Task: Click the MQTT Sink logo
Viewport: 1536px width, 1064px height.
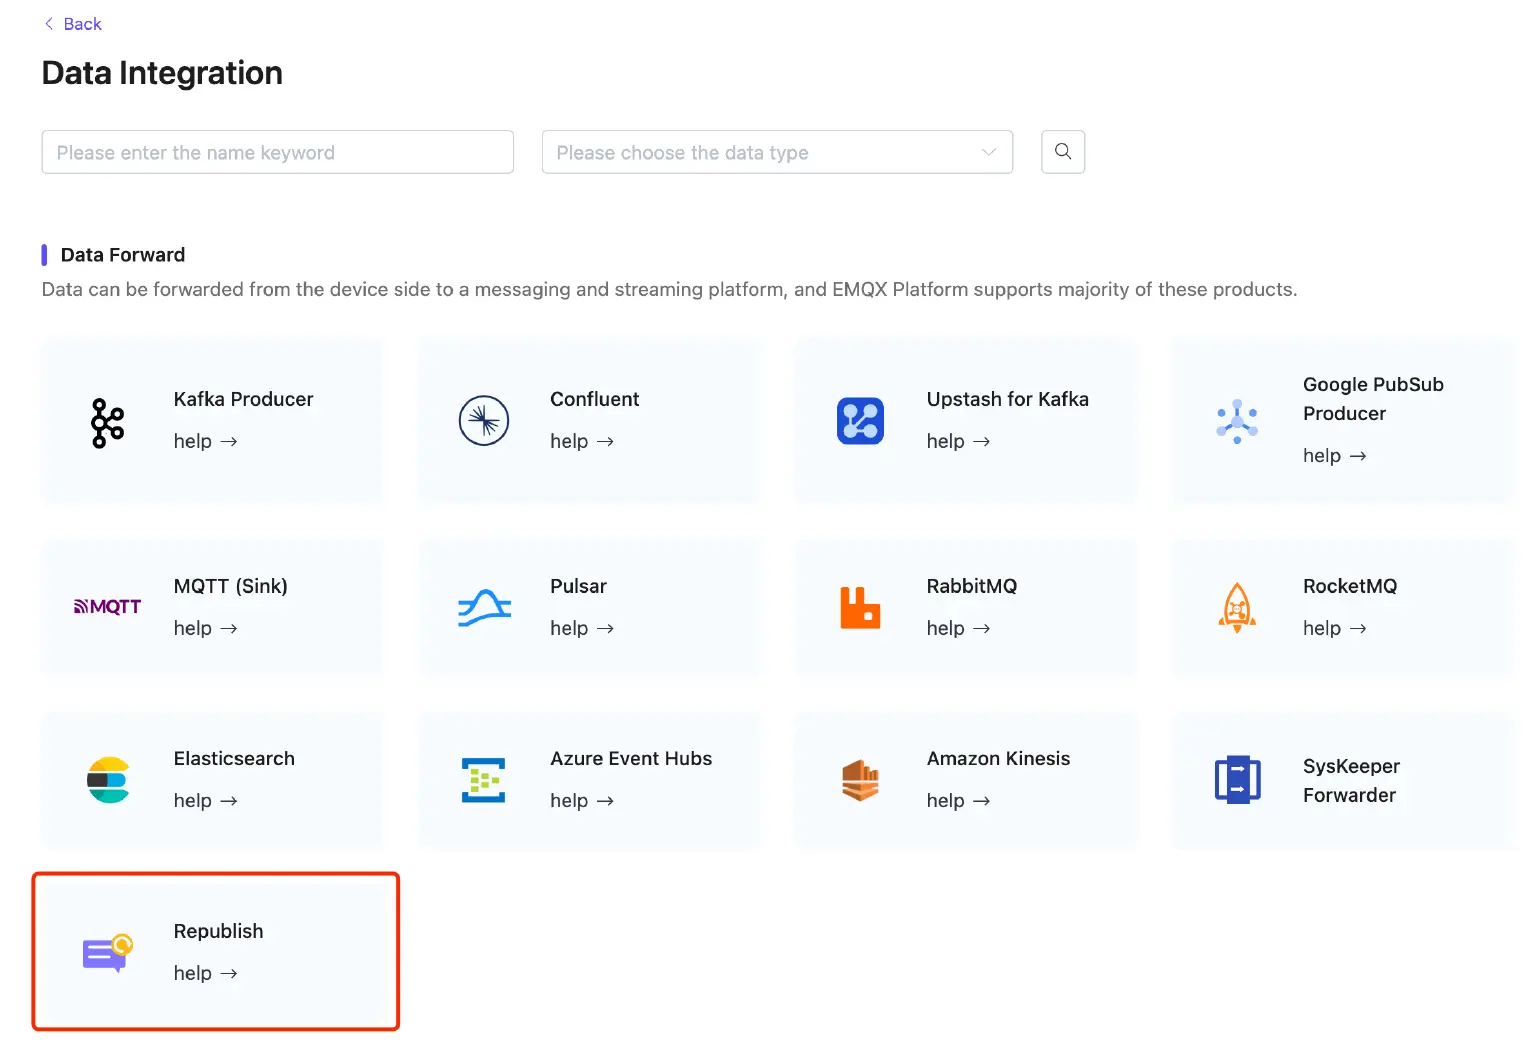Action: [108, 607]
